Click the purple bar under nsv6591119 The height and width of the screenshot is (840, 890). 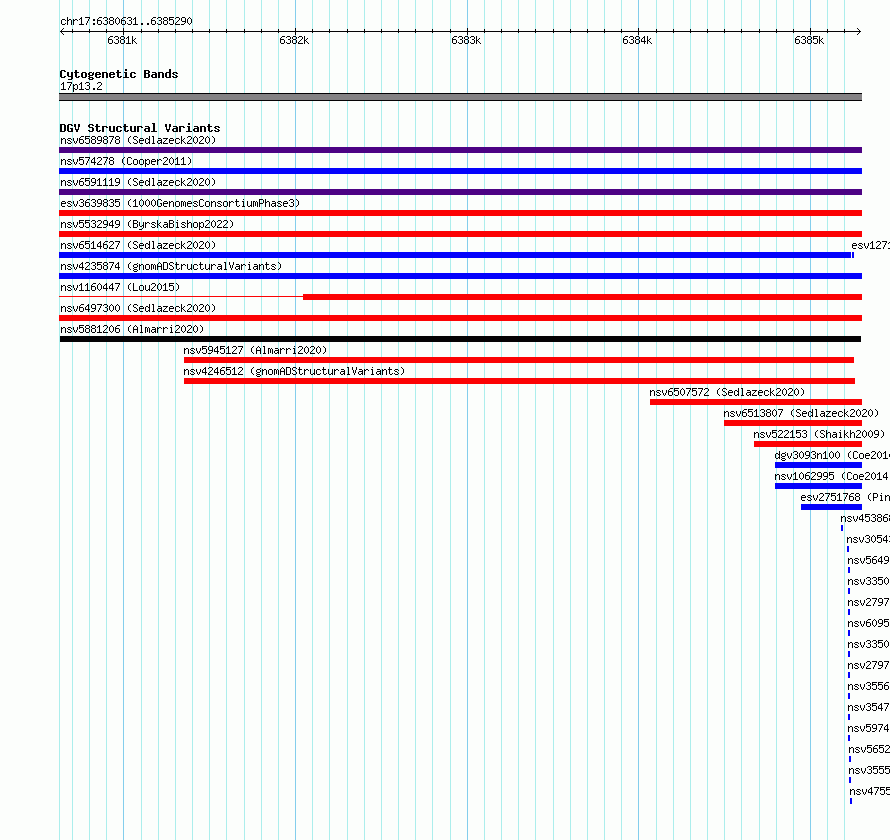point(460,192)
